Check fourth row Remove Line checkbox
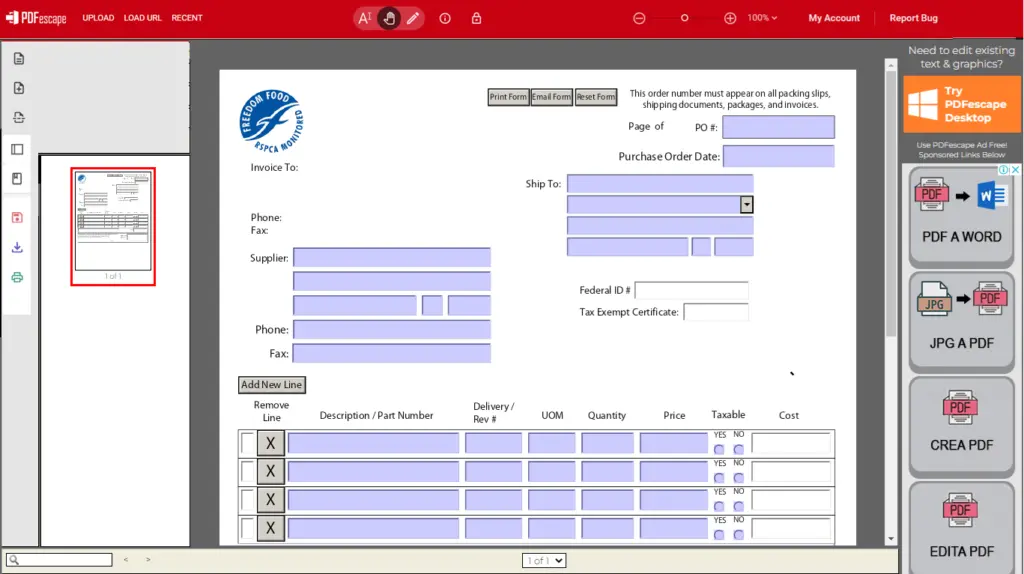 (x=248, y=528)
